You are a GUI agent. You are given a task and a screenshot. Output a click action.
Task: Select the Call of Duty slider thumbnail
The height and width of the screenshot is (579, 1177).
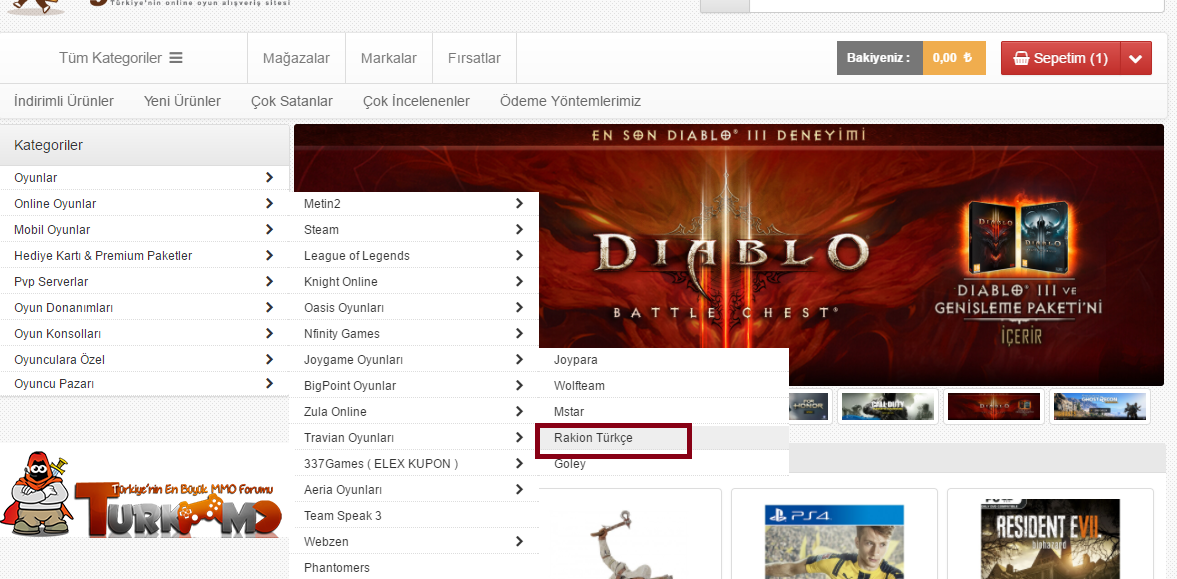point(887,406)
